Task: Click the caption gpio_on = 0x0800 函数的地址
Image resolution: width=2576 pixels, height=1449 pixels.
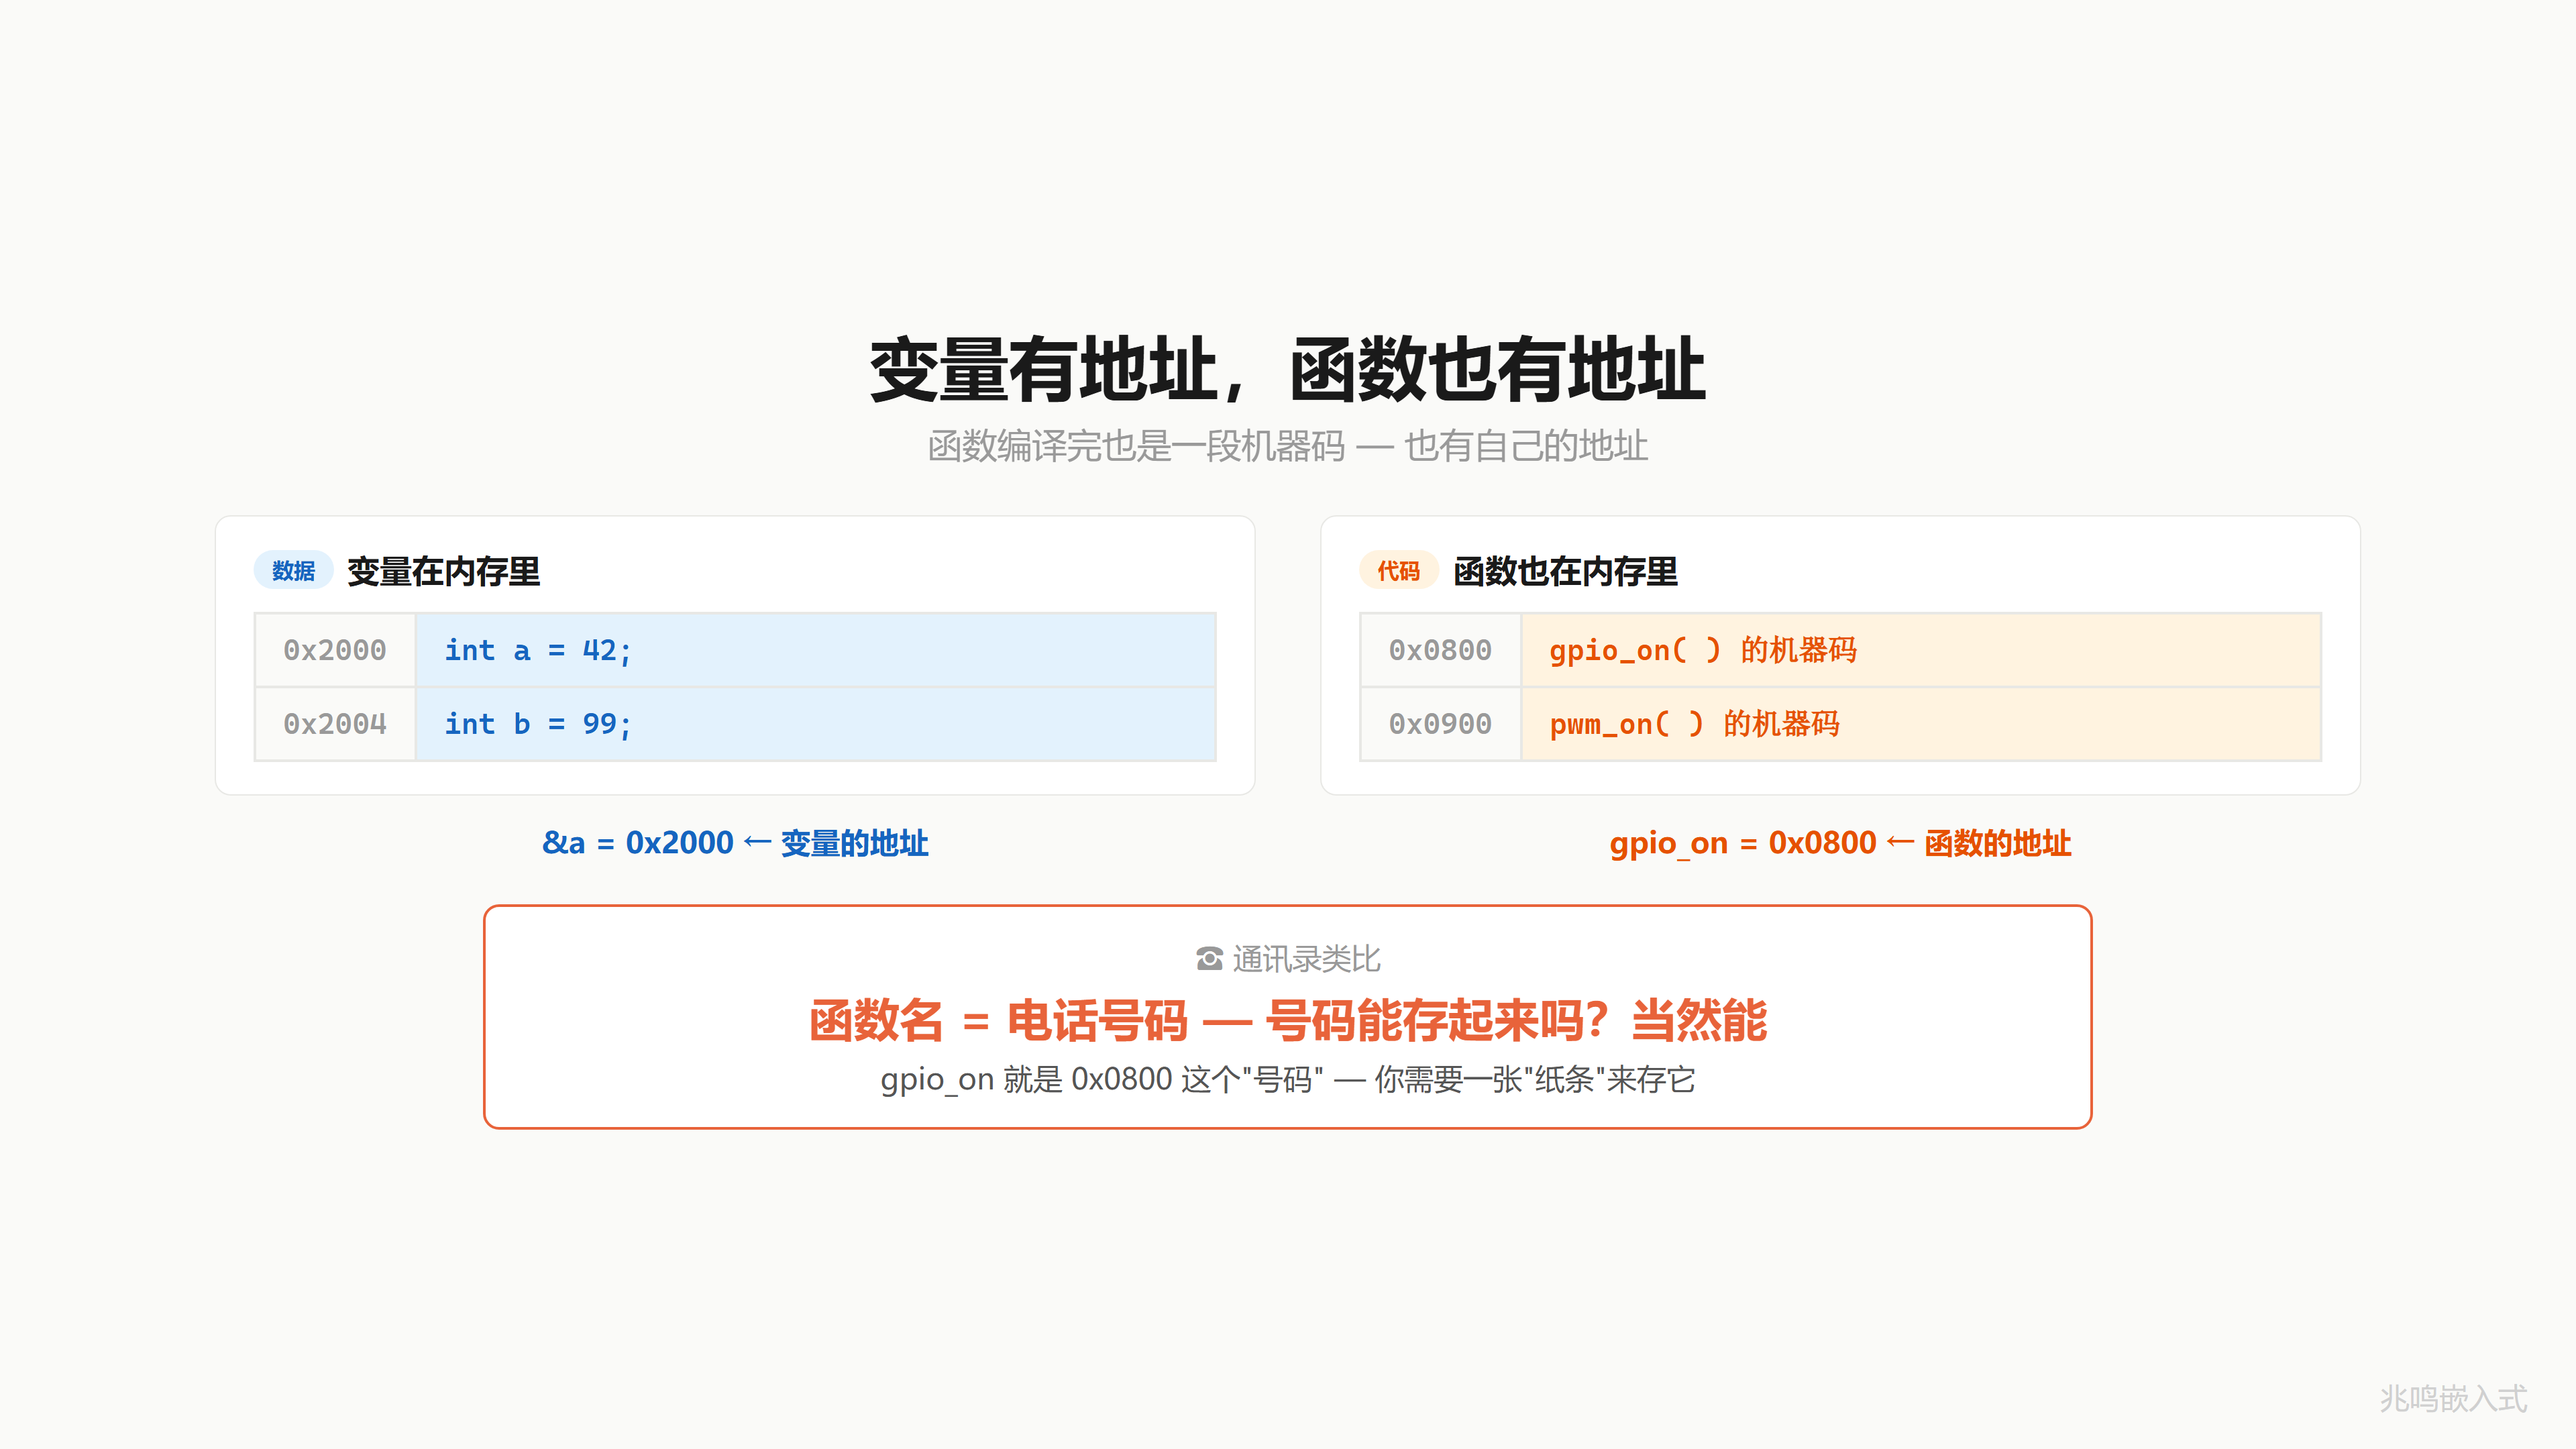Action: coord(1840,843)
